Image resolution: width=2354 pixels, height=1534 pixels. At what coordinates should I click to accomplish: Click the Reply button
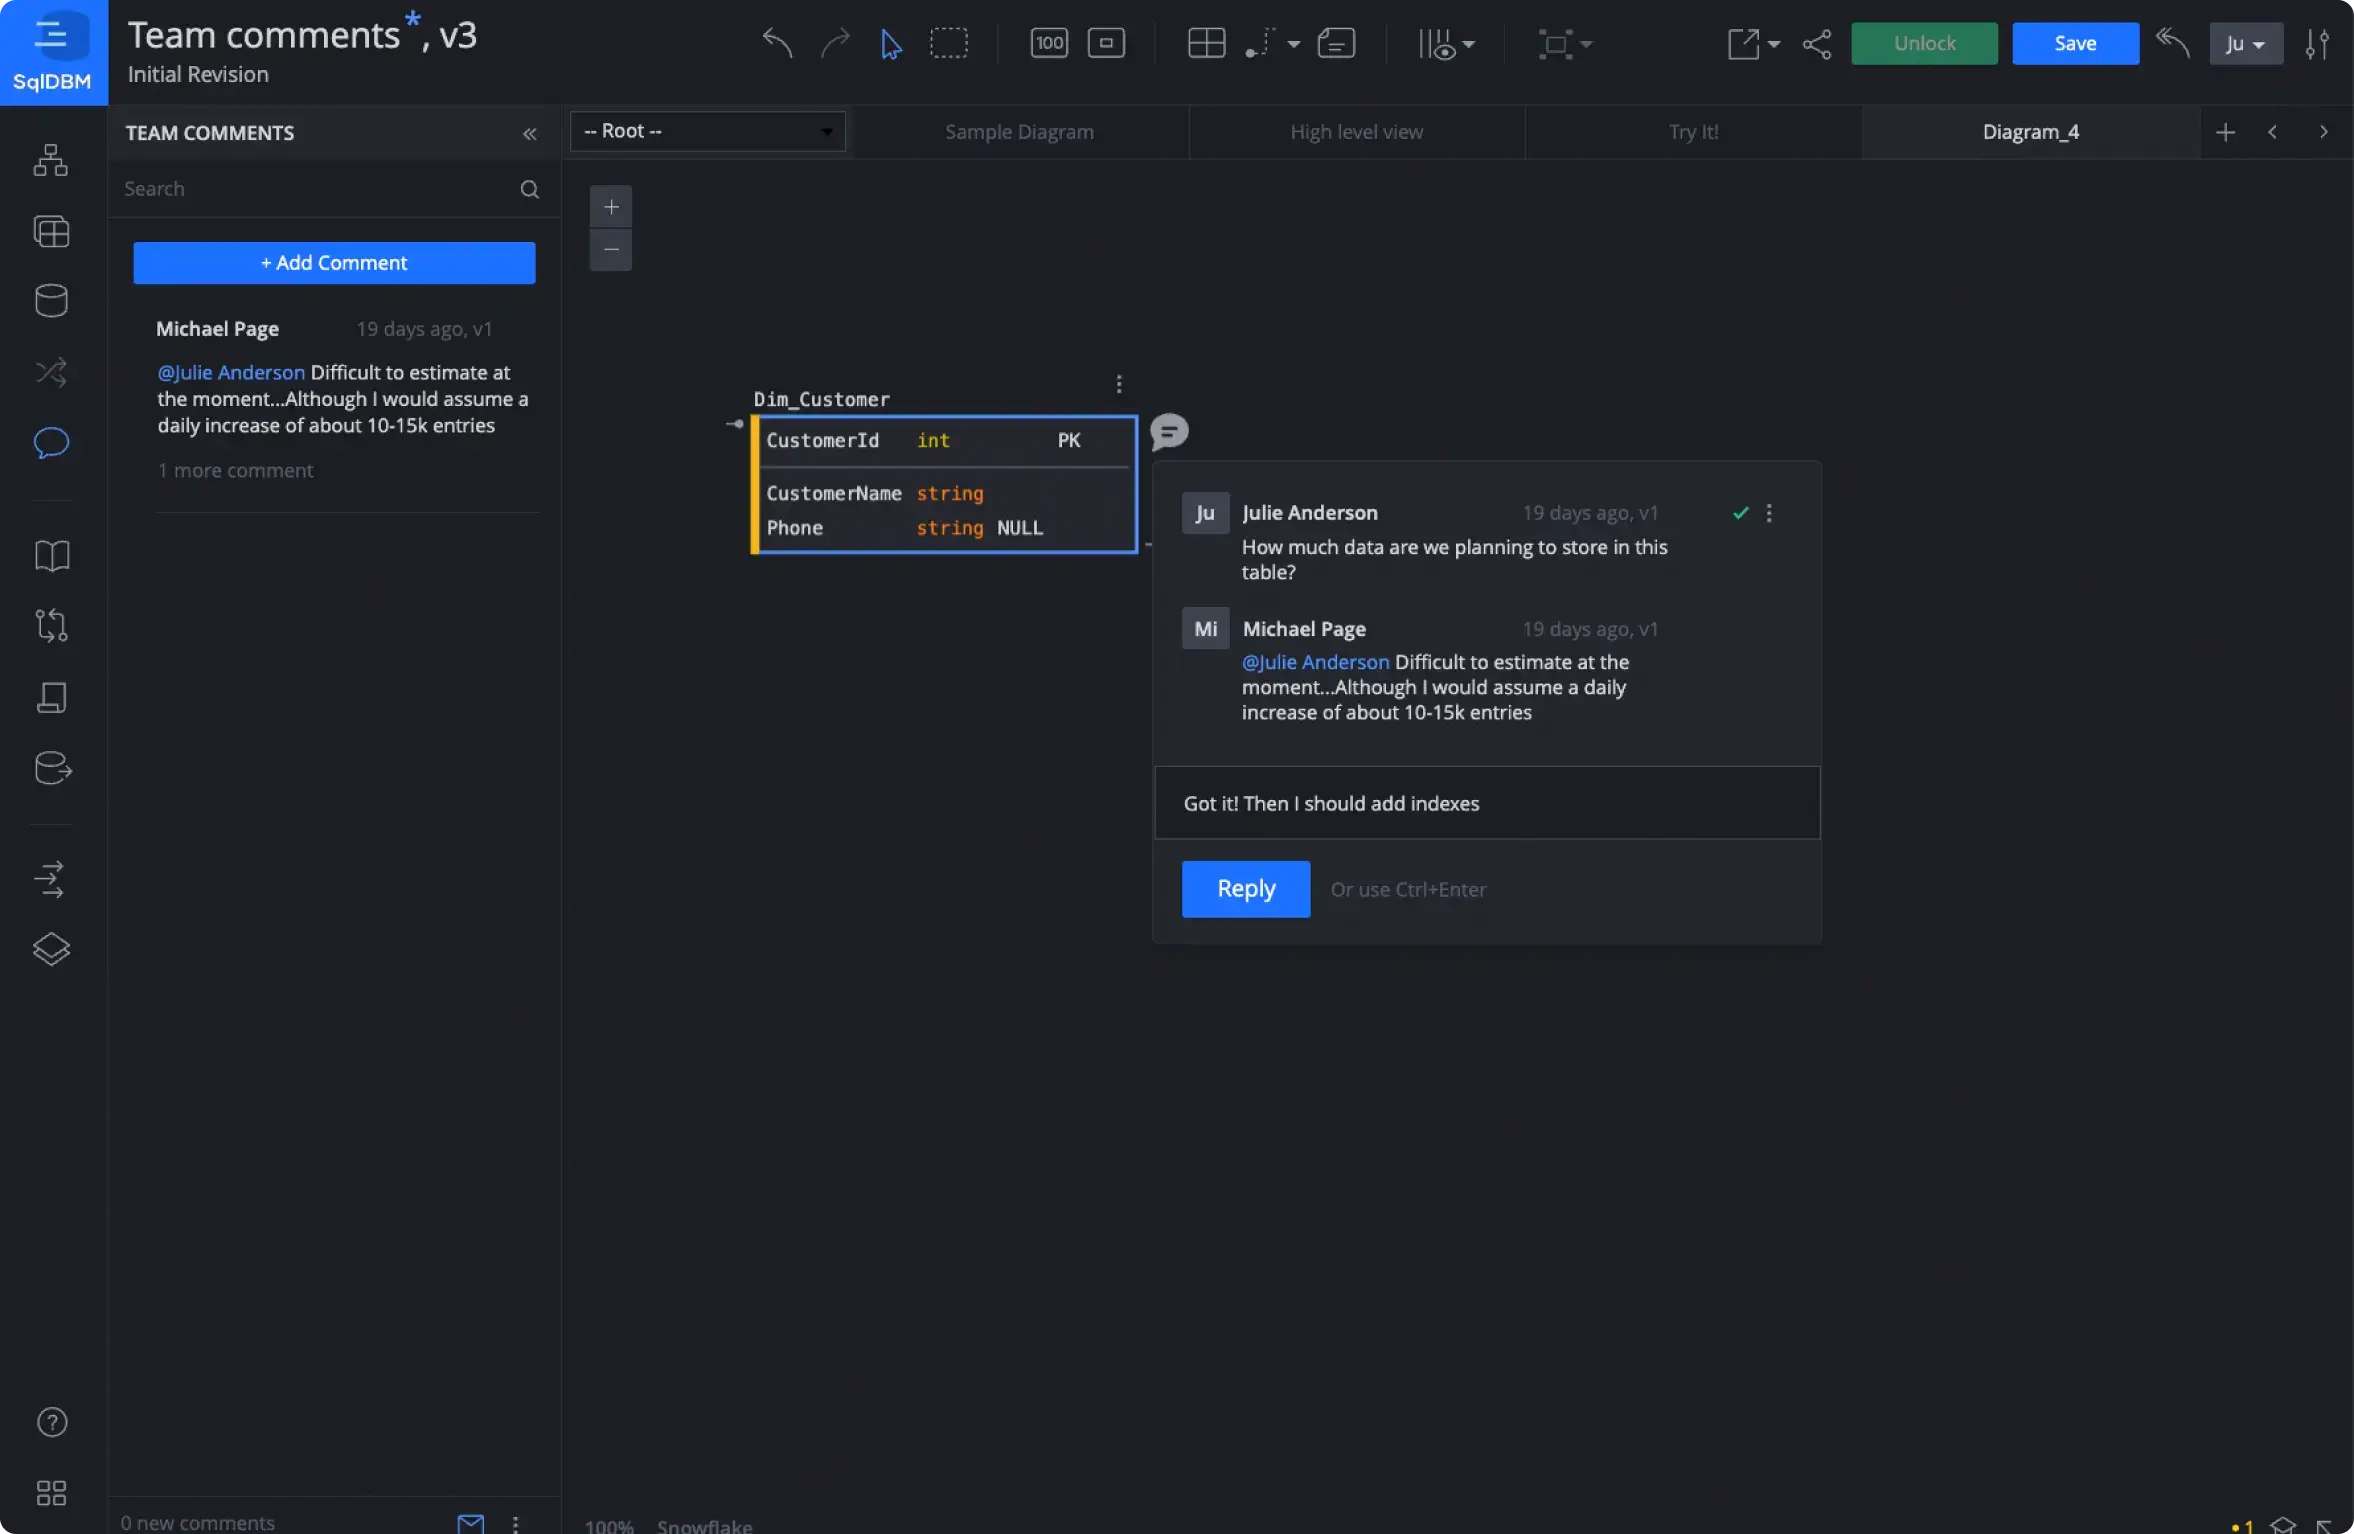pos(1245,888)
